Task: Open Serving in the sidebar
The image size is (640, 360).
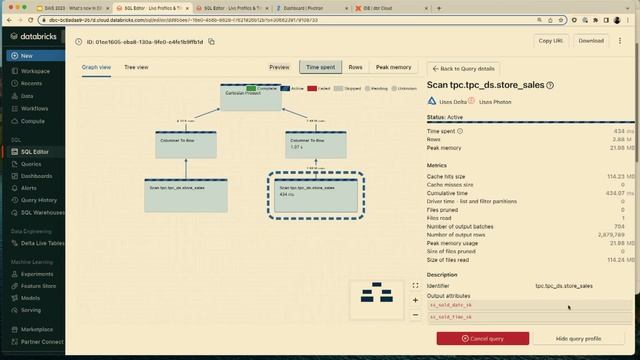Action: (31, 310)
